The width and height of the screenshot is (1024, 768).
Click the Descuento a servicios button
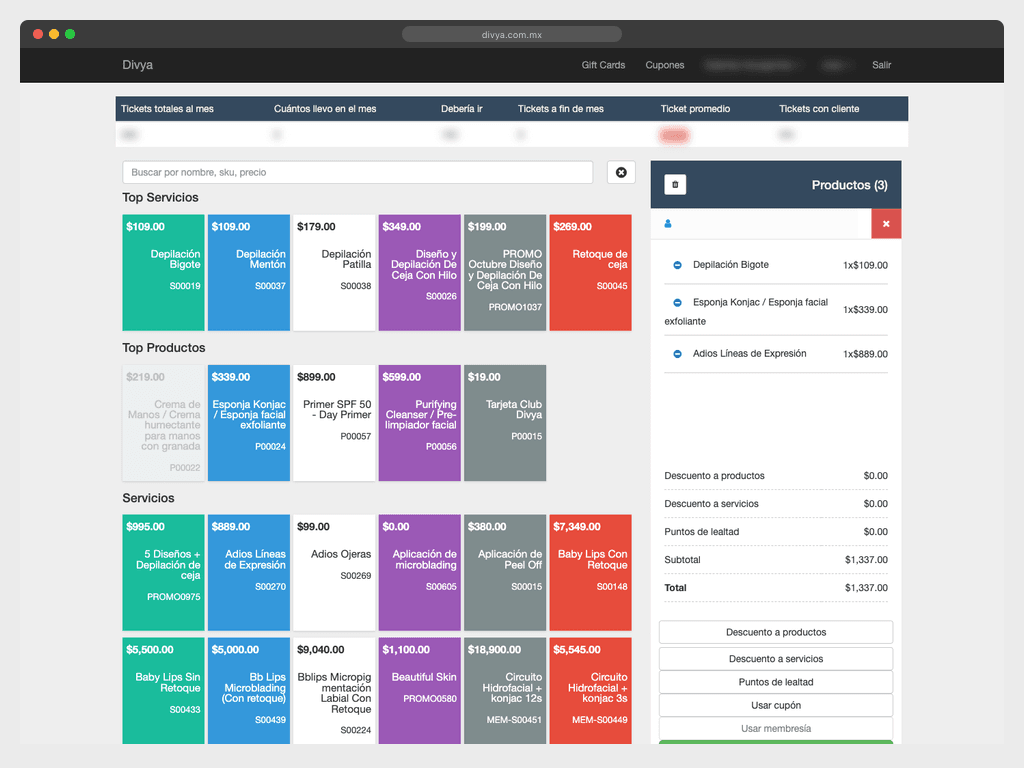point(776,659)
